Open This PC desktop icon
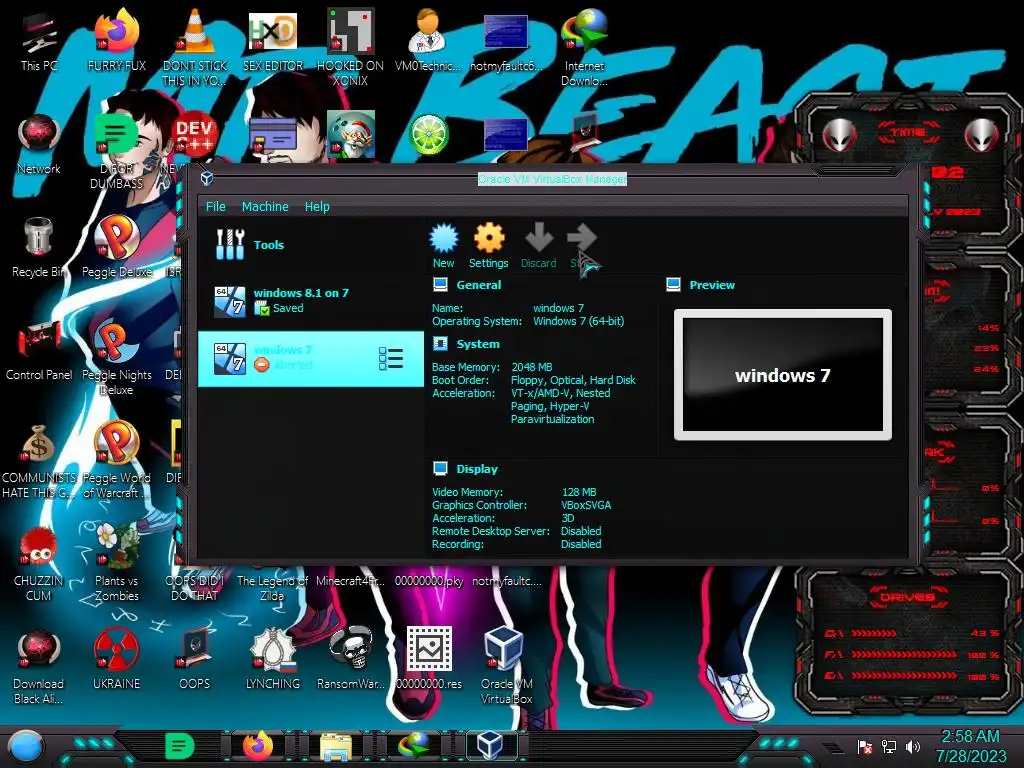This screenshot has height=768, width=1024. point(39,42)
